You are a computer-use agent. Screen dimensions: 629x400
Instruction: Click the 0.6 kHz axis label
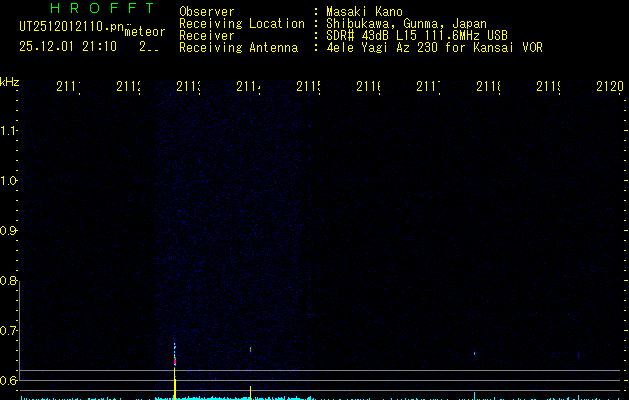click(x=8, y=380)
